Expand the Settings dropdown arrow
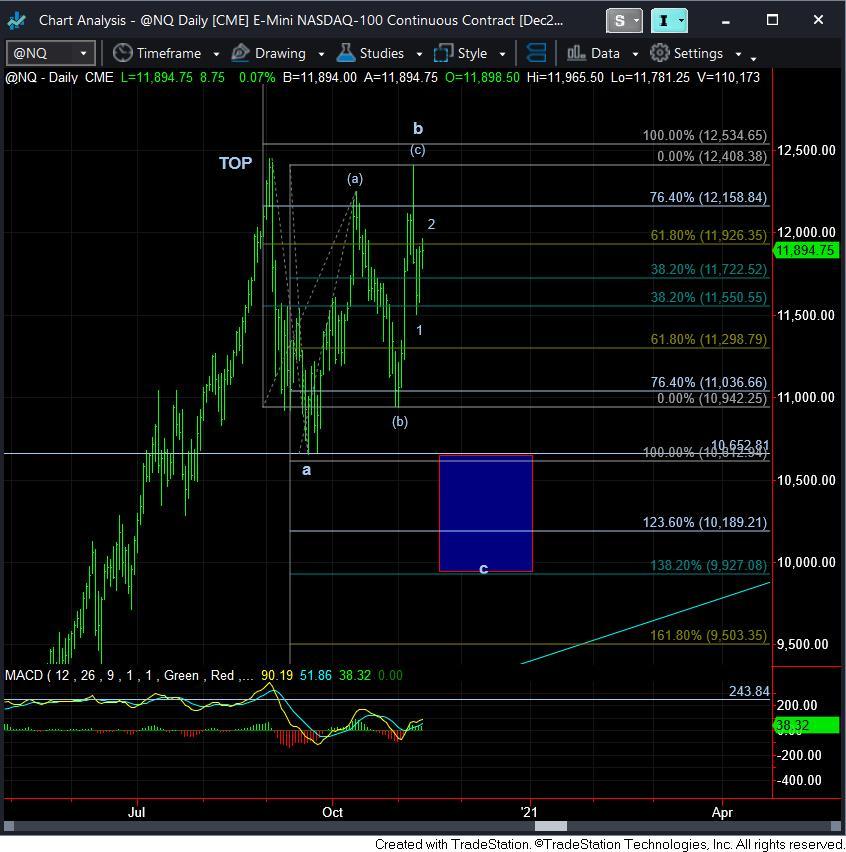 point(738,54)
